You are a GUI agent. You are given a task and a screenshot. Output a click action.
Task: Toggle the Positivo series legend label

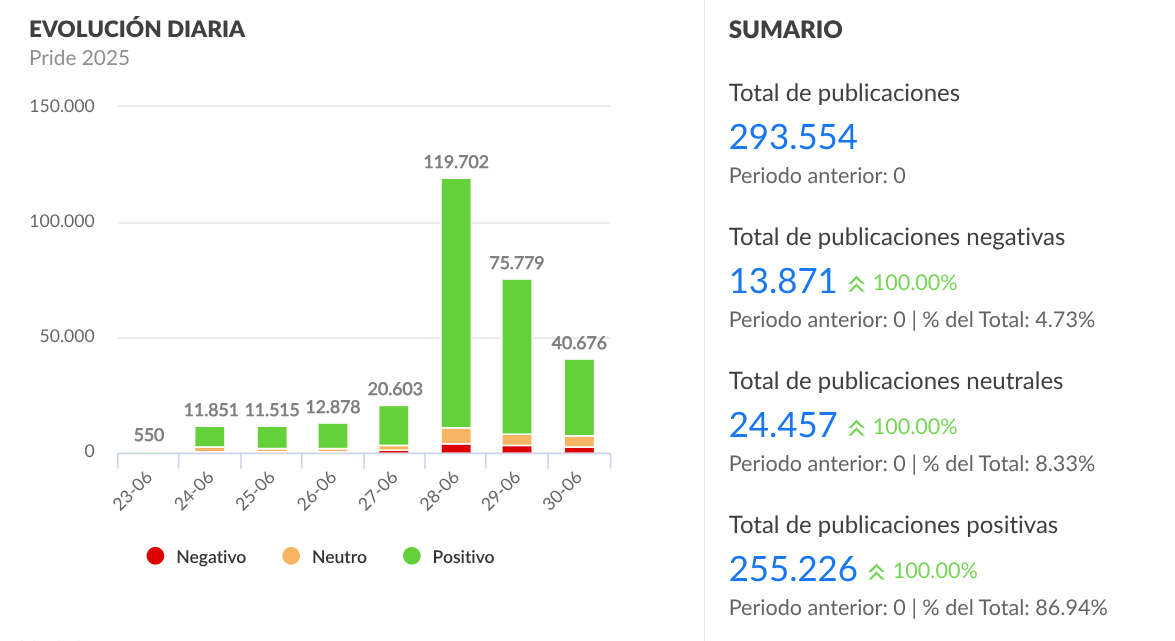point(463,557)
